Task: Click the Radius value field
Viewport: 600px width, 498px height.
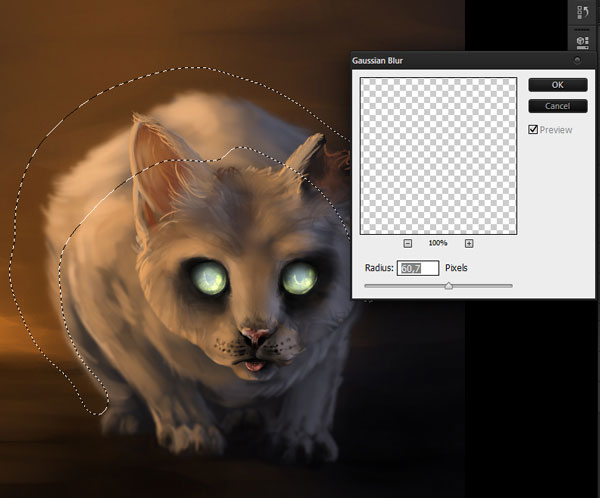Action: tap(418, 268)
